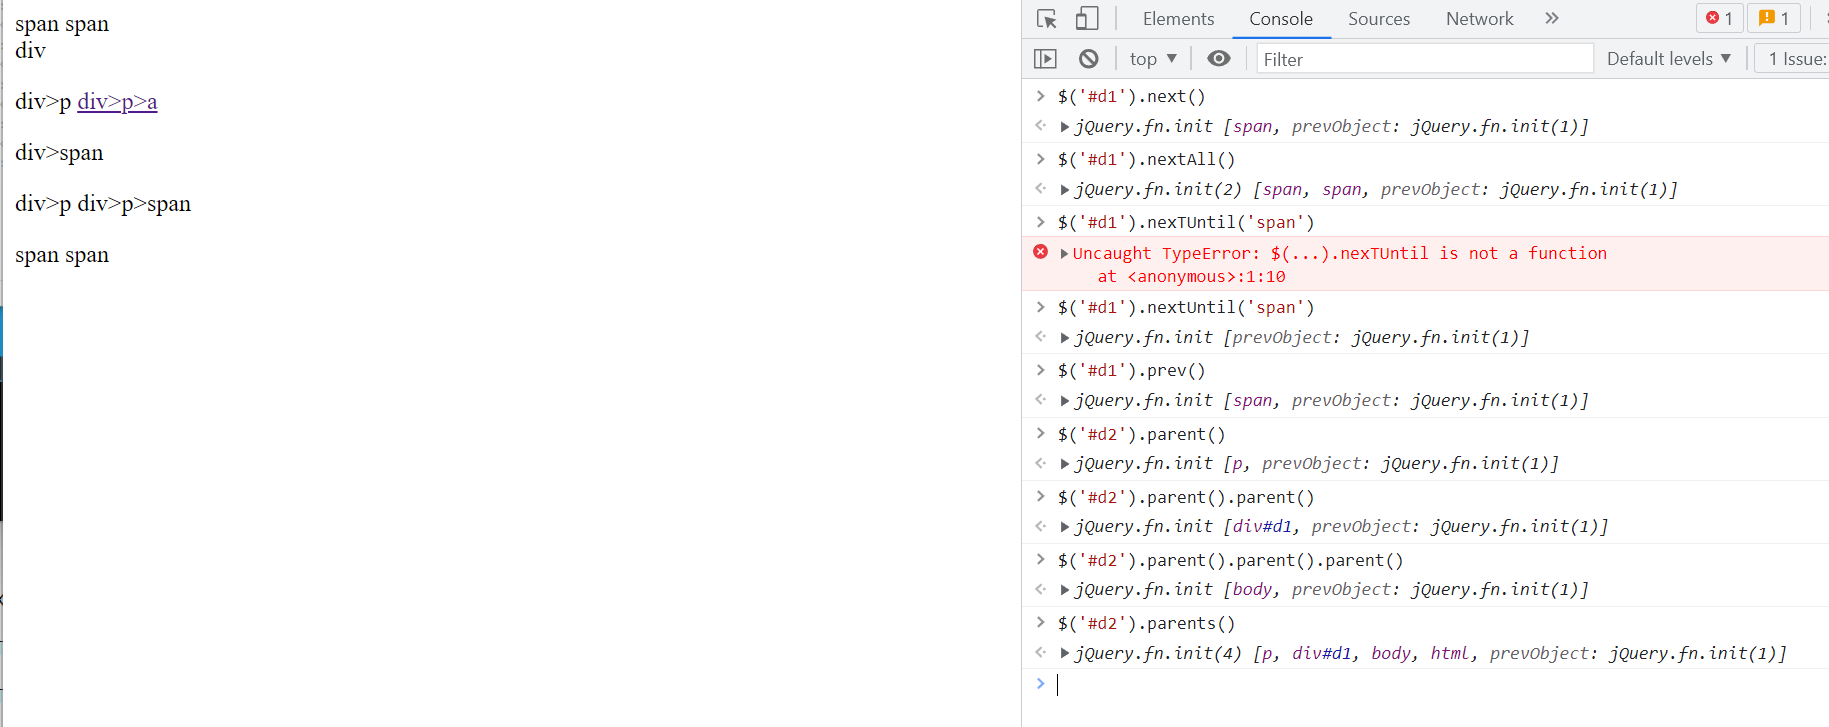Open the yellow warning count badge
1829x727 pixels.
tap(1773, 18)
